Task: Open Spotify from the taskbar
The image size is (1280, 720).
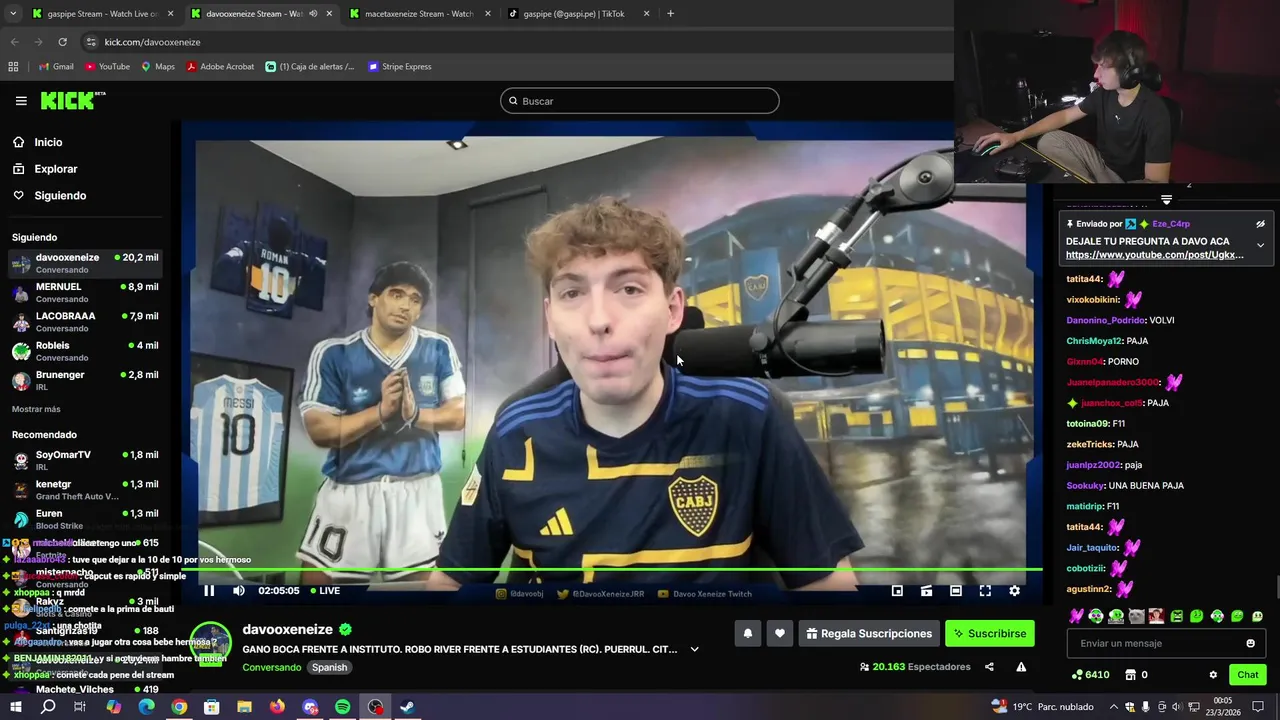Action: pos(343,707)
